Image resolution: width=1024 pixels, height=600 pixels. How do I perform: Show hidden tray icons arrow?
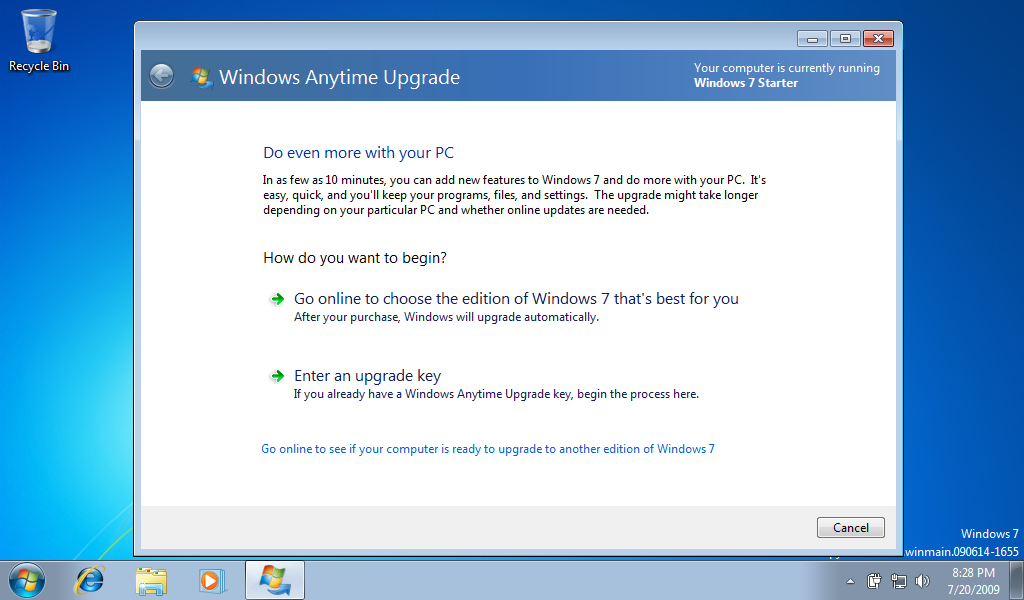click(x=850, y=581)
